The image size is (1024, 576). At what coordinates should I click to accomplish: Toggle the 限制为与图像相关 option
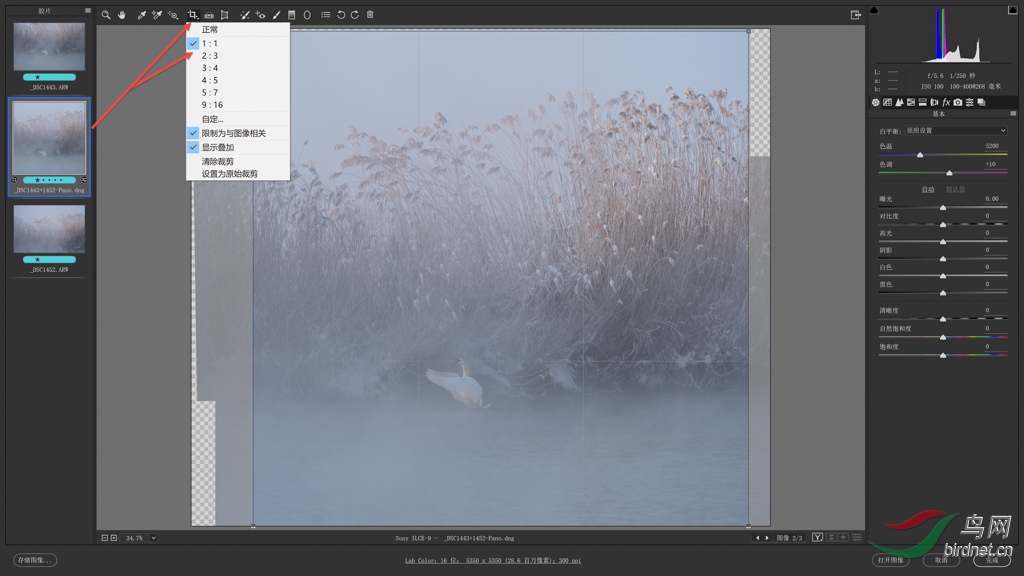point(233,133)
